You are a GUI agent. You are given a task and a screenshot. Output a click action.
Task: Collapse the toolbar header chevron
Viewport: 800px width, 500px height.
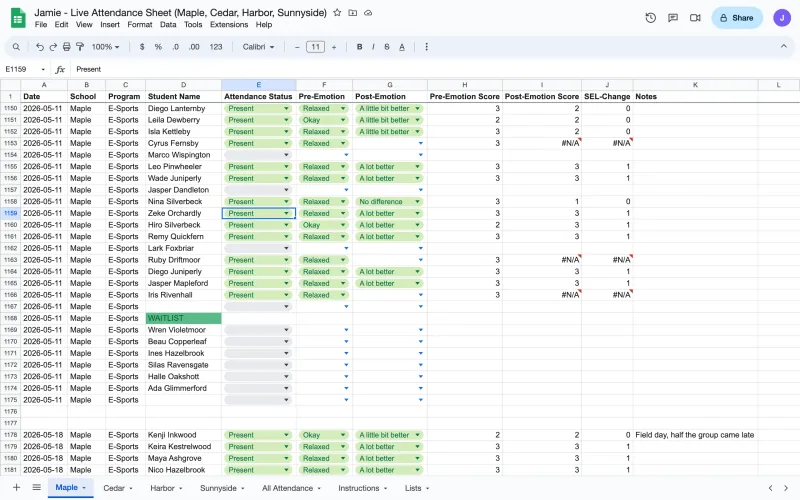coord(783,46)
